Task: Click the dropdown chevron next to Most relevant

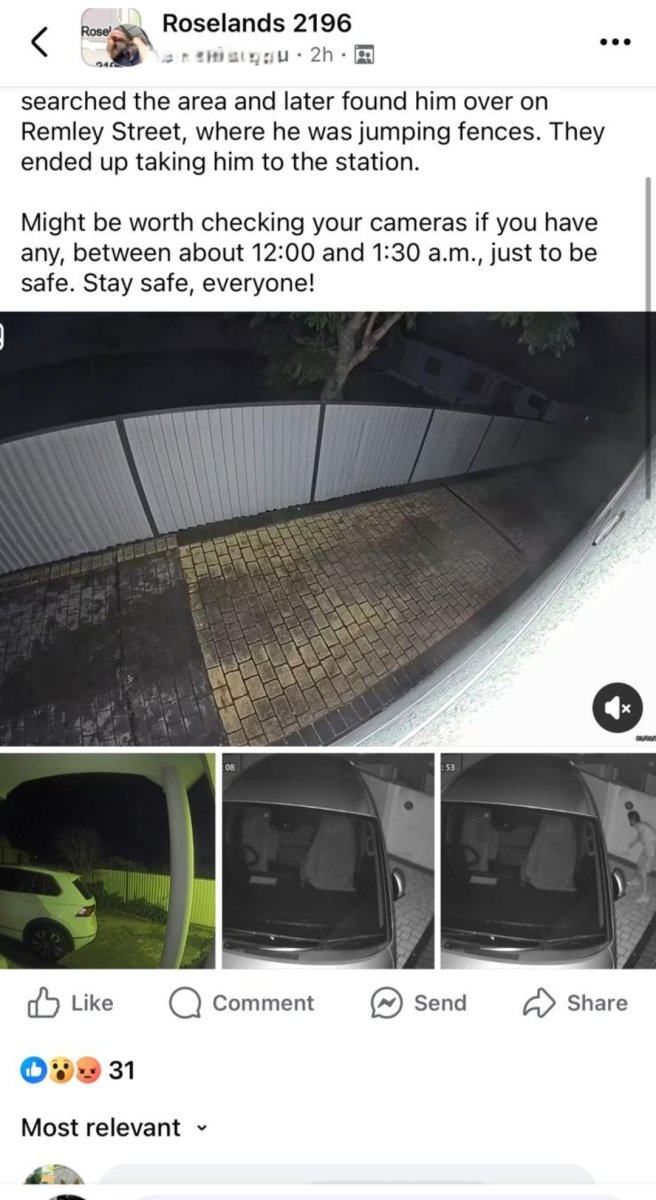Action: 201,1128
